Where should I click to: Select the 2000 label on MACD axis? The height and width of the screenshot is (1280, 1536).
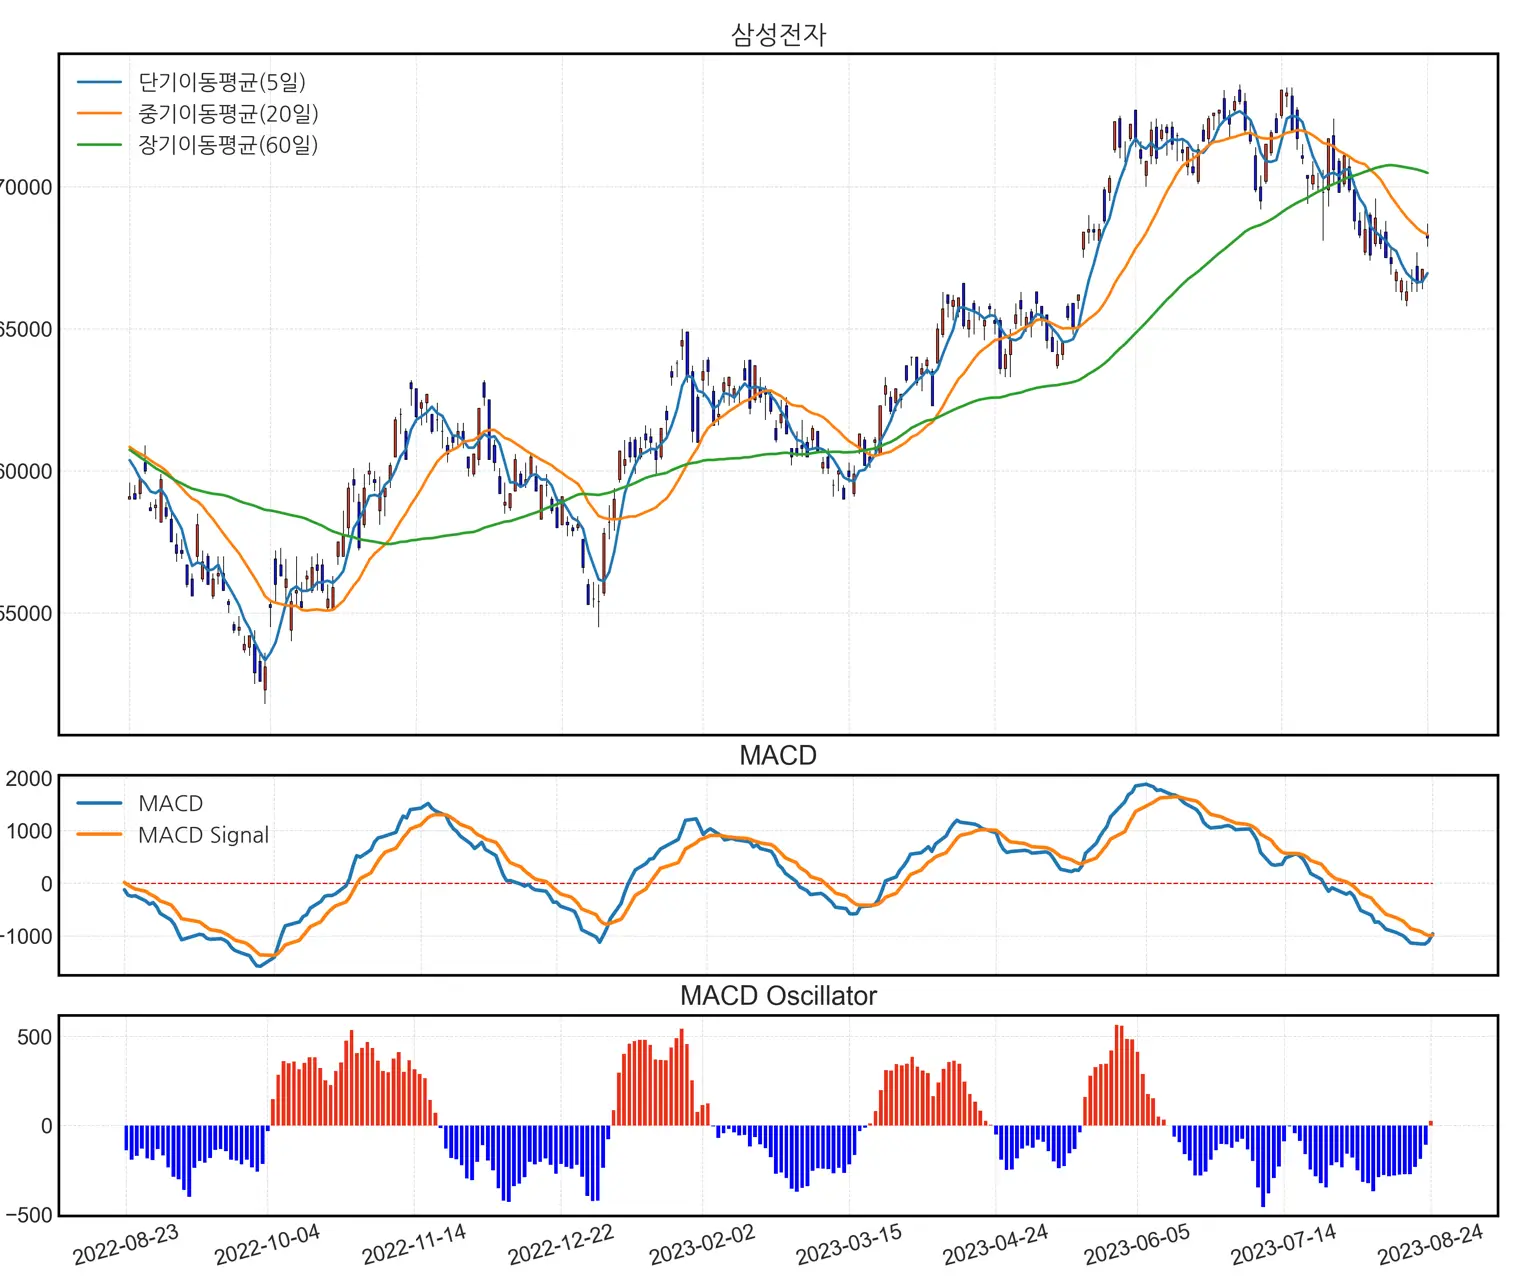29,779
